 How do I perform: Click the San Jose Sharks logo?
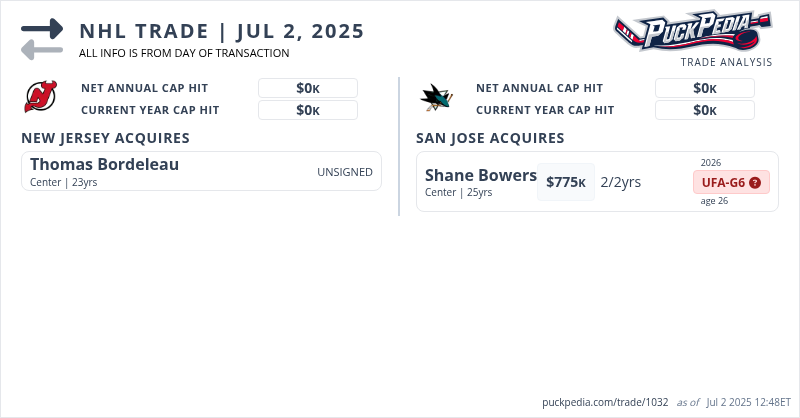(436, 97)
